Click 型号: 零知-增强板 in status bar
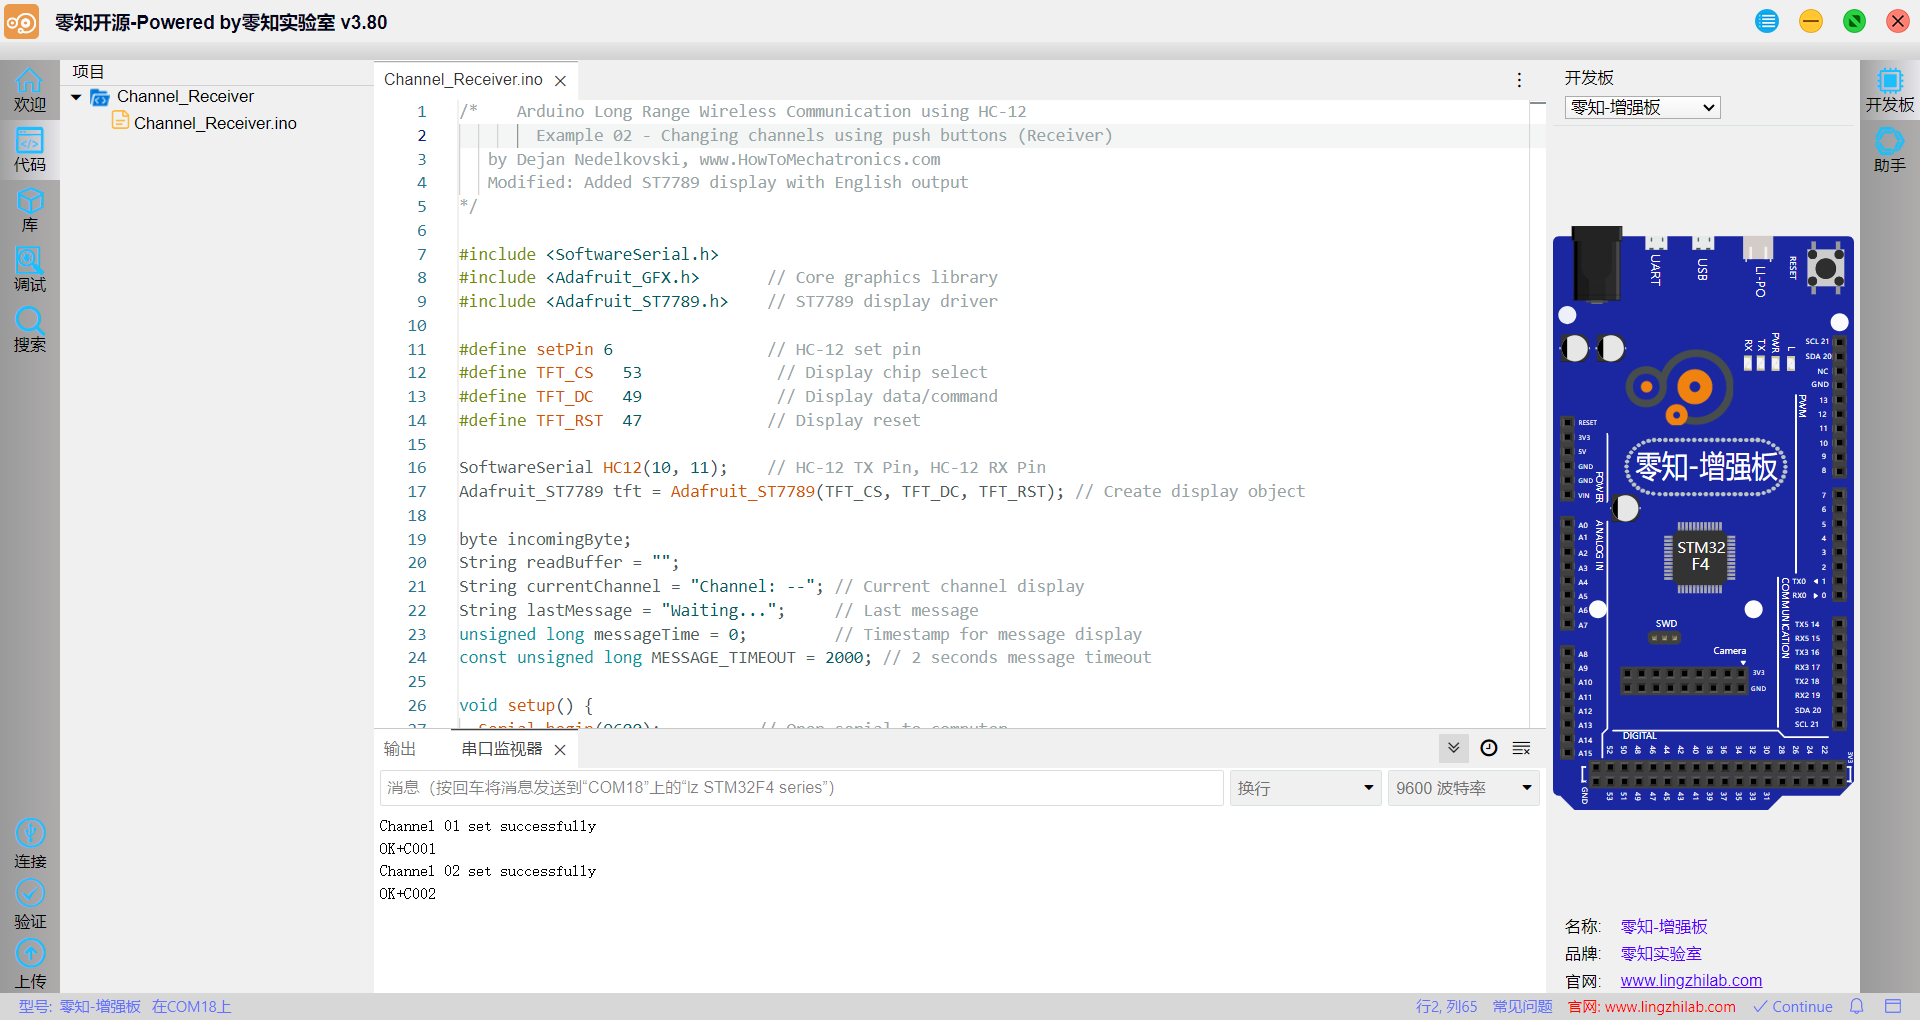 tap(80, 1006)
